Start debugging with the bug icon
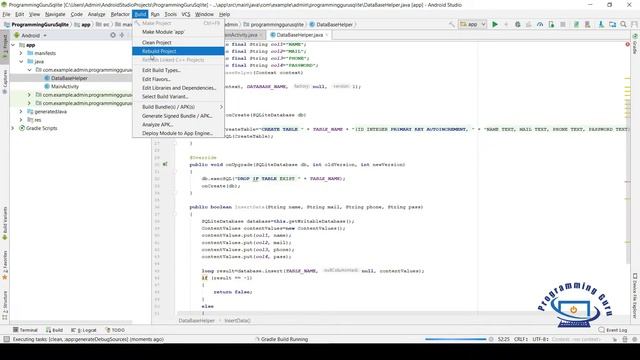Screen dimensions: 640x360 (x=518, y=24)
